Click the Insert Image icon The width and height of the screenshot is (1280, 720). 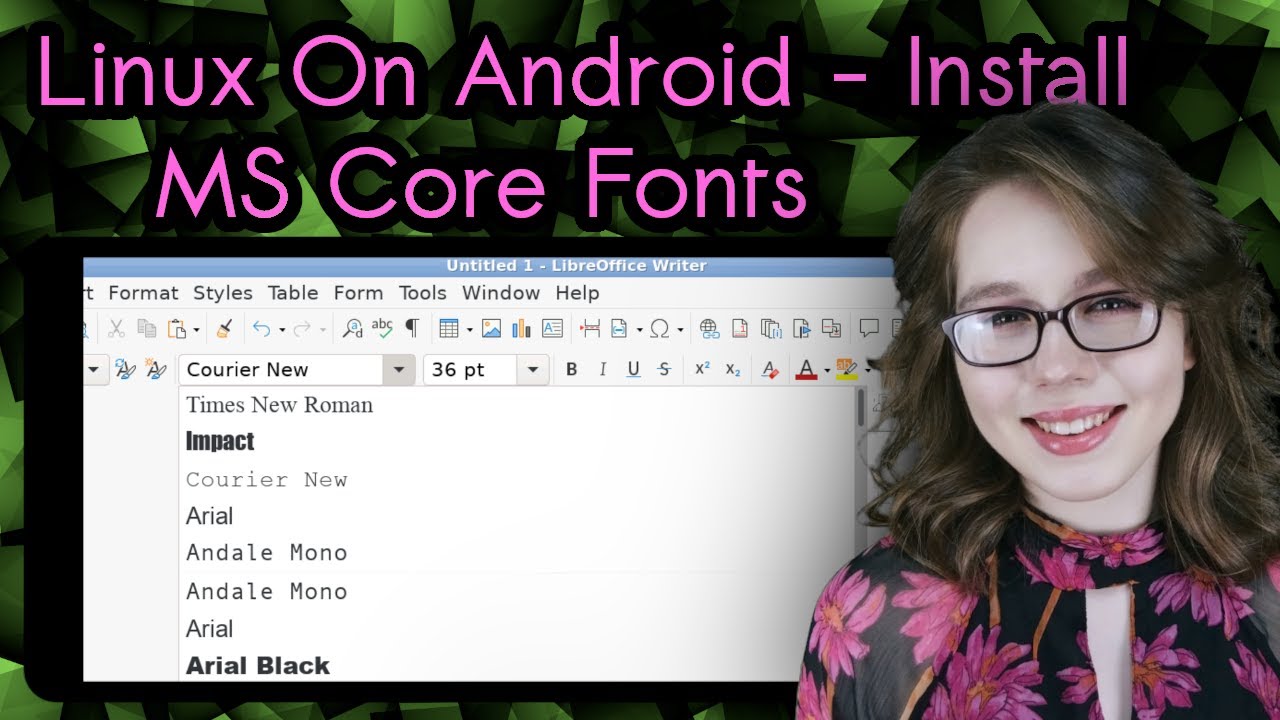click(491, 328)
